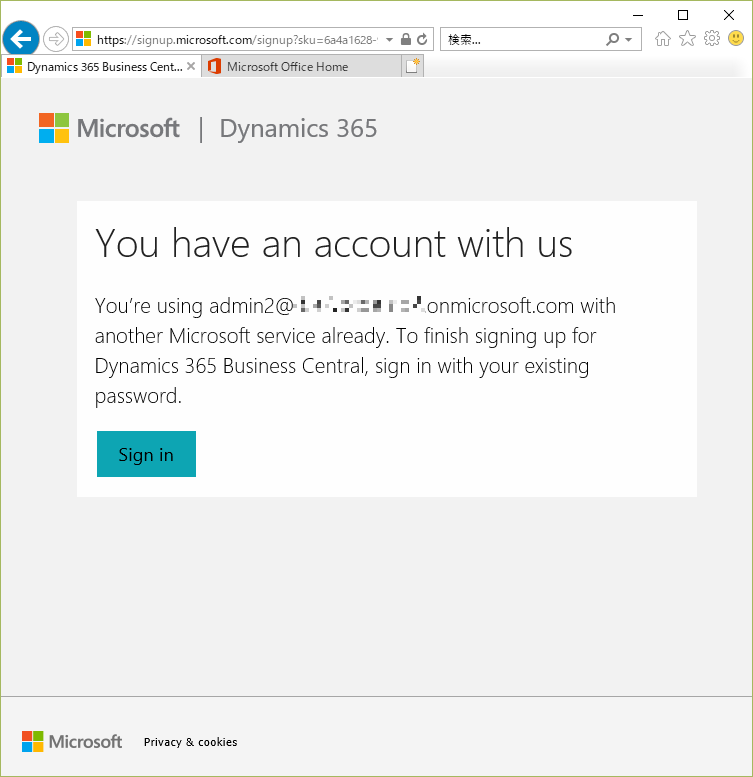Click the site favicon in the address bar
The image size is (753, 777).
point(84,39)
